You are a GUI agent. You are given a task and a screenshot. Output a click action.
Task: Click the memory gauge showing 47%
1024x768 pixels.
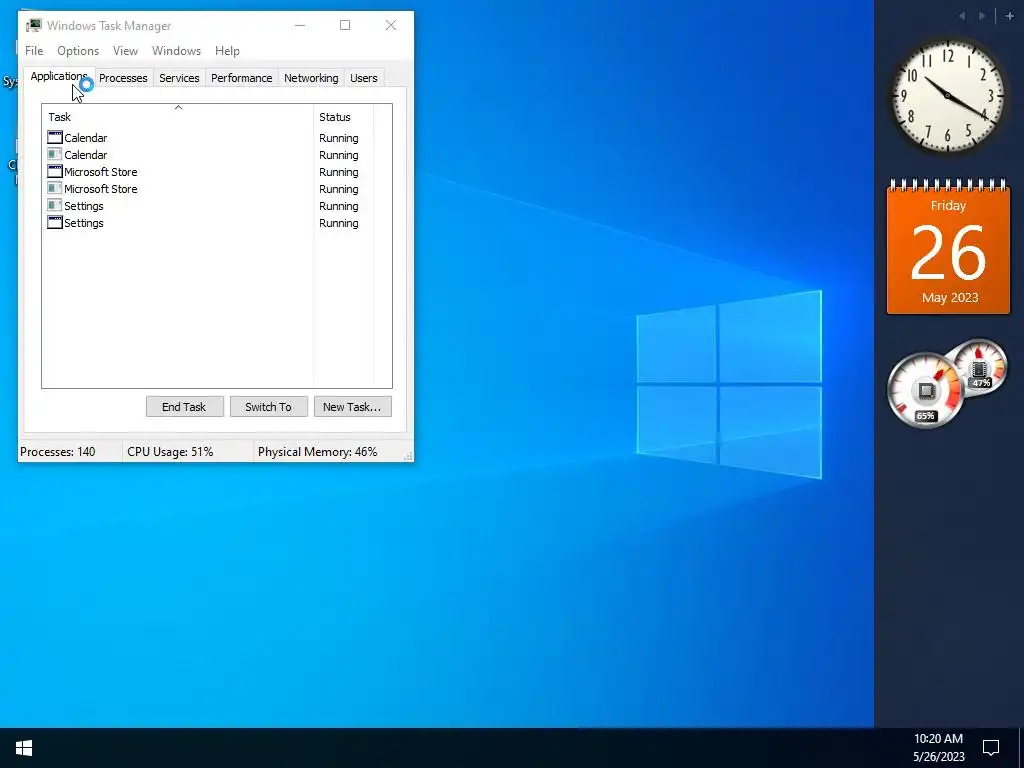click(979, 368)
